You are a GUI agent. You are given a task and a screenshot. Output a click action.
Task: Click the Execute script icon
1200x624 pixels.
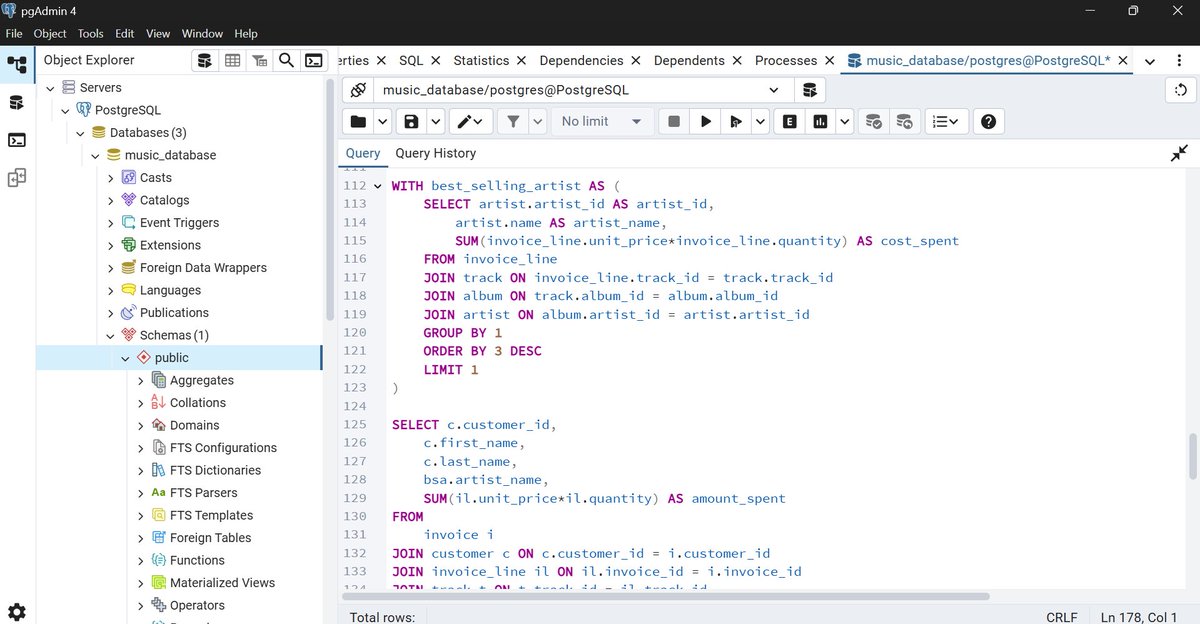pyautogui.click(x=736, y=121)
